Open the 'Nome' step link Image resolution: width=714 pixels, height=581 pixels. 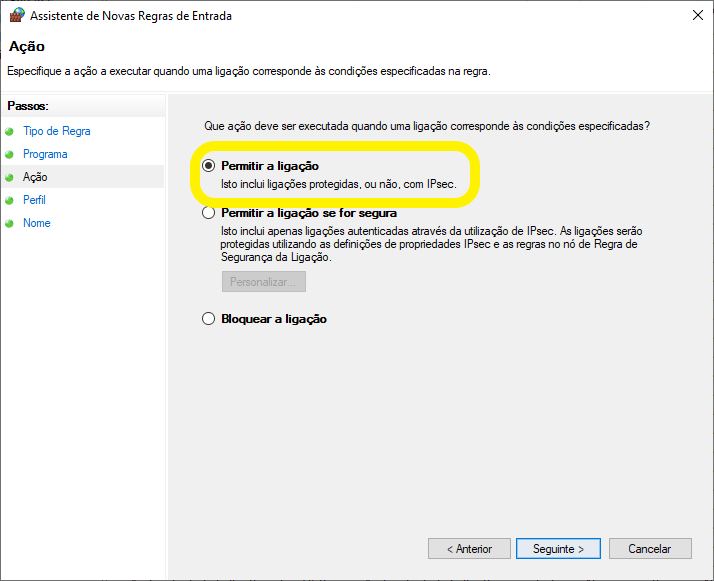(x=36, y=223)
